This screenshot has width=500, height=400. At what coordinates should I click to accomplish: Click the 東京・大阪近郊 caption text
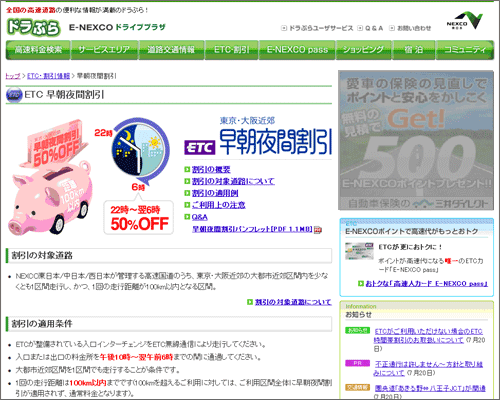point(247,121)
